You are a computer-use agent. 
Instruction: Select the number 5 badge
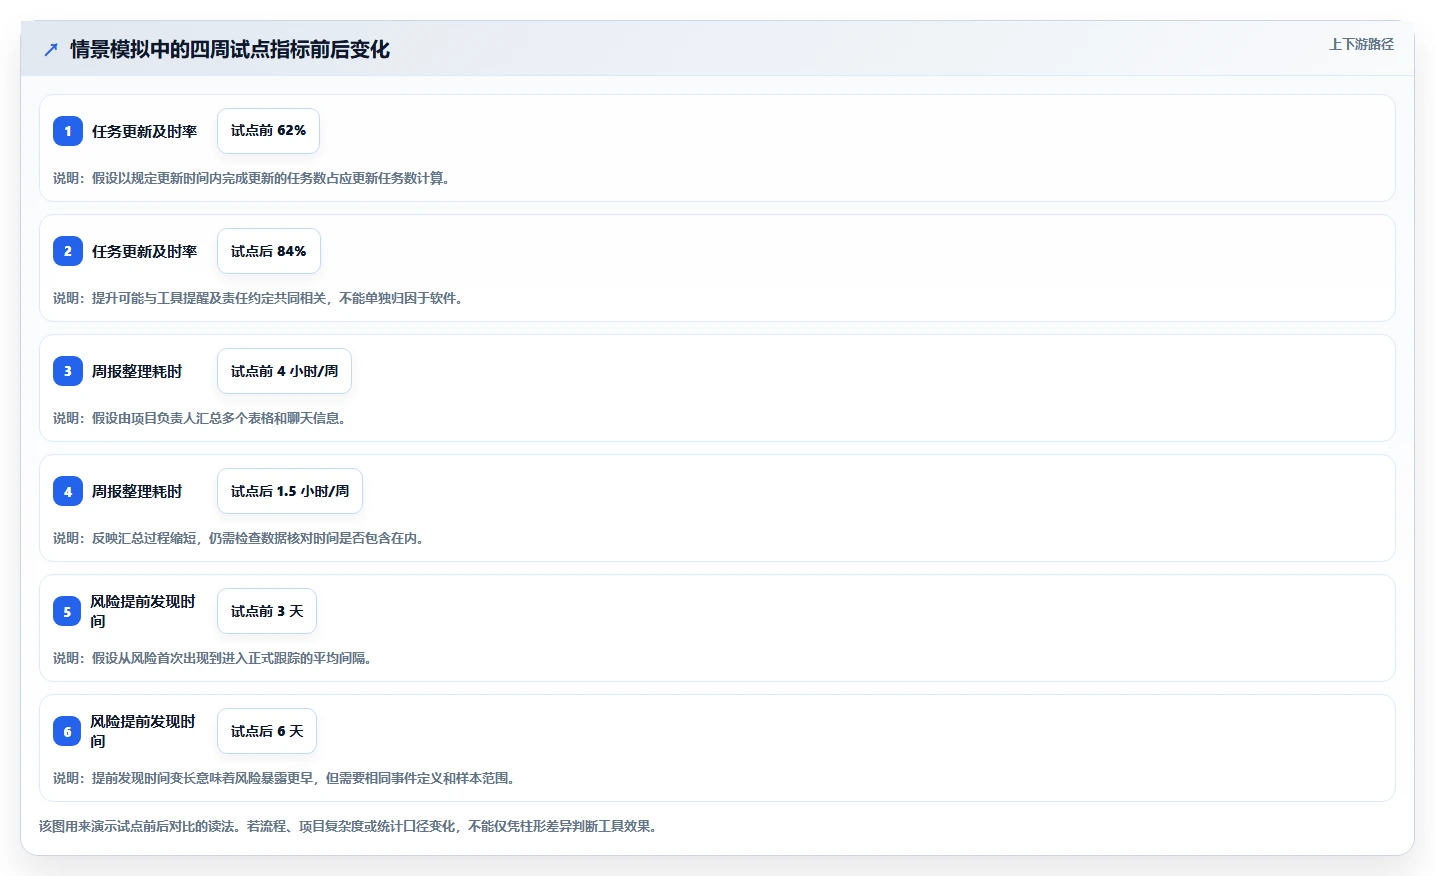coord(67,611)
